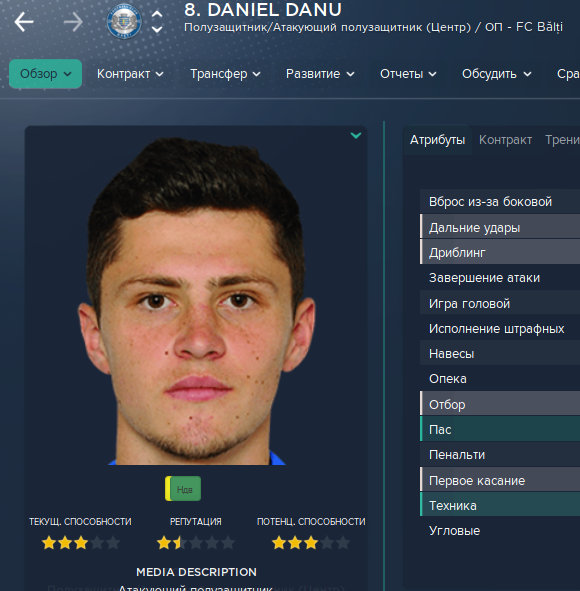Open the Развитие menu

320,74
